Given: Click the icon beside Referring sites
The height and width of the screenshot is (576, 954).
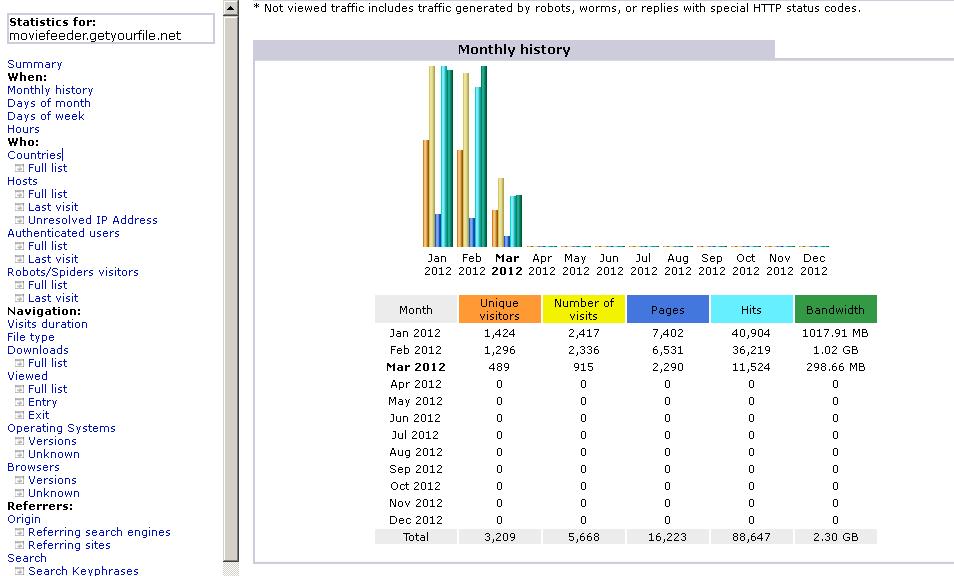Looking at the screenshot, I should 19,545.
